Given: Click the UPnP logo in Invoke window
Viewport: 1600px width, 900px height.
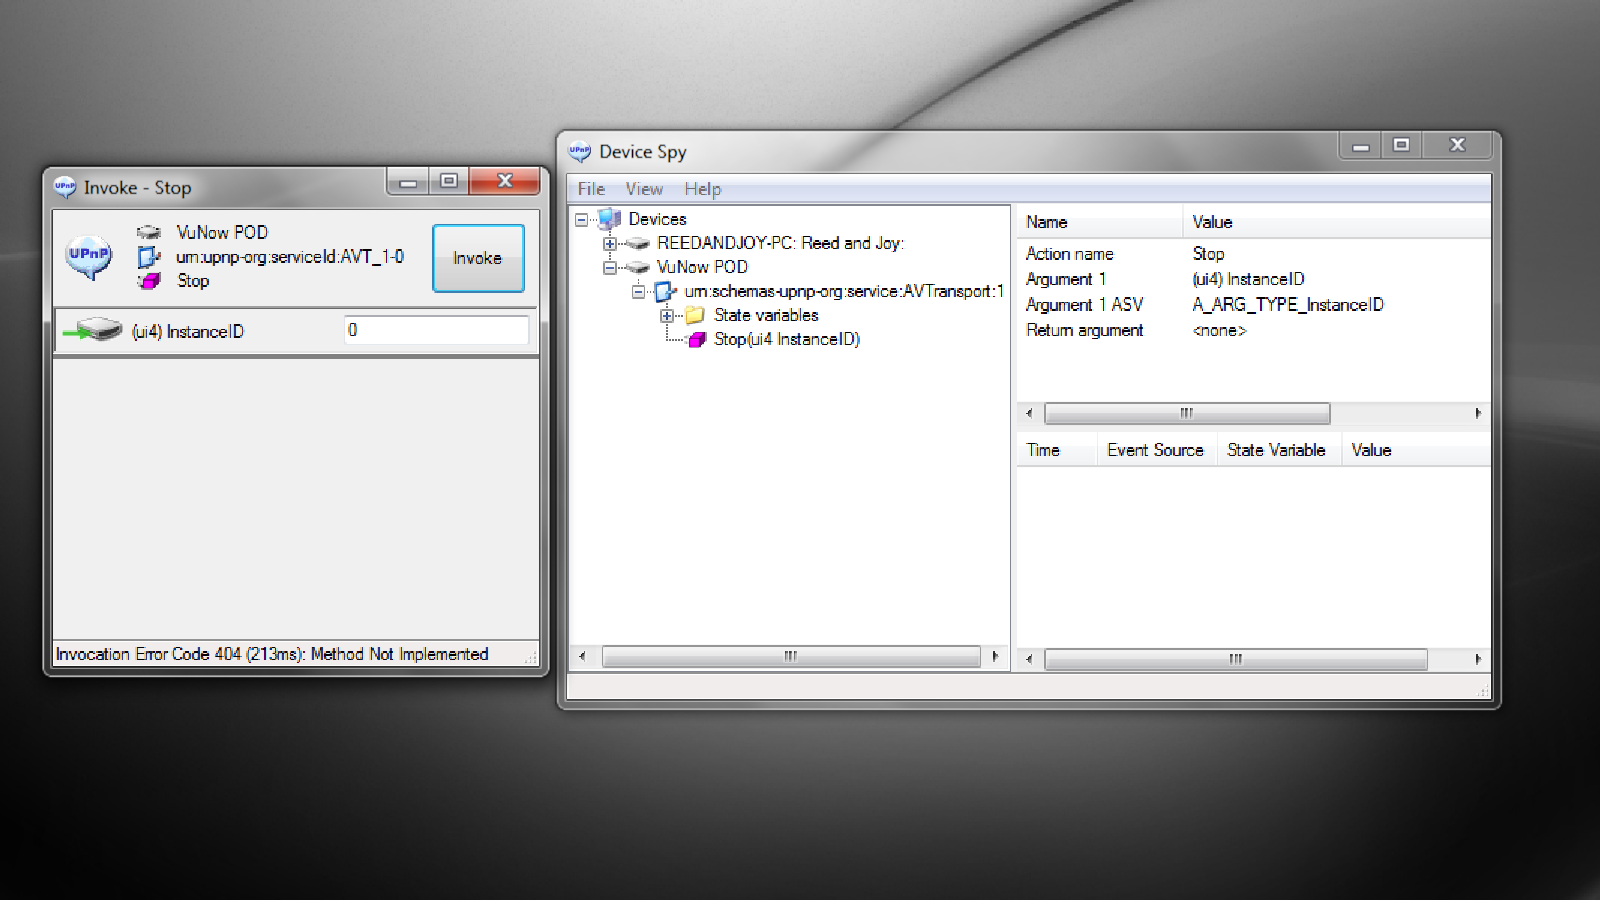Looking at the screenshot, I should pos(89,256).
